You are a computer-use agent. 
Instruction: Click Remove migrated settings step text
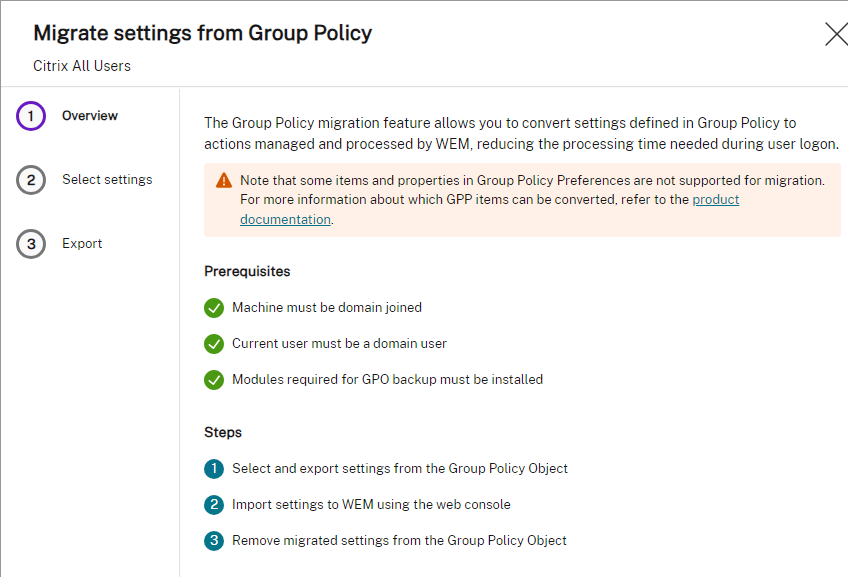399,541
